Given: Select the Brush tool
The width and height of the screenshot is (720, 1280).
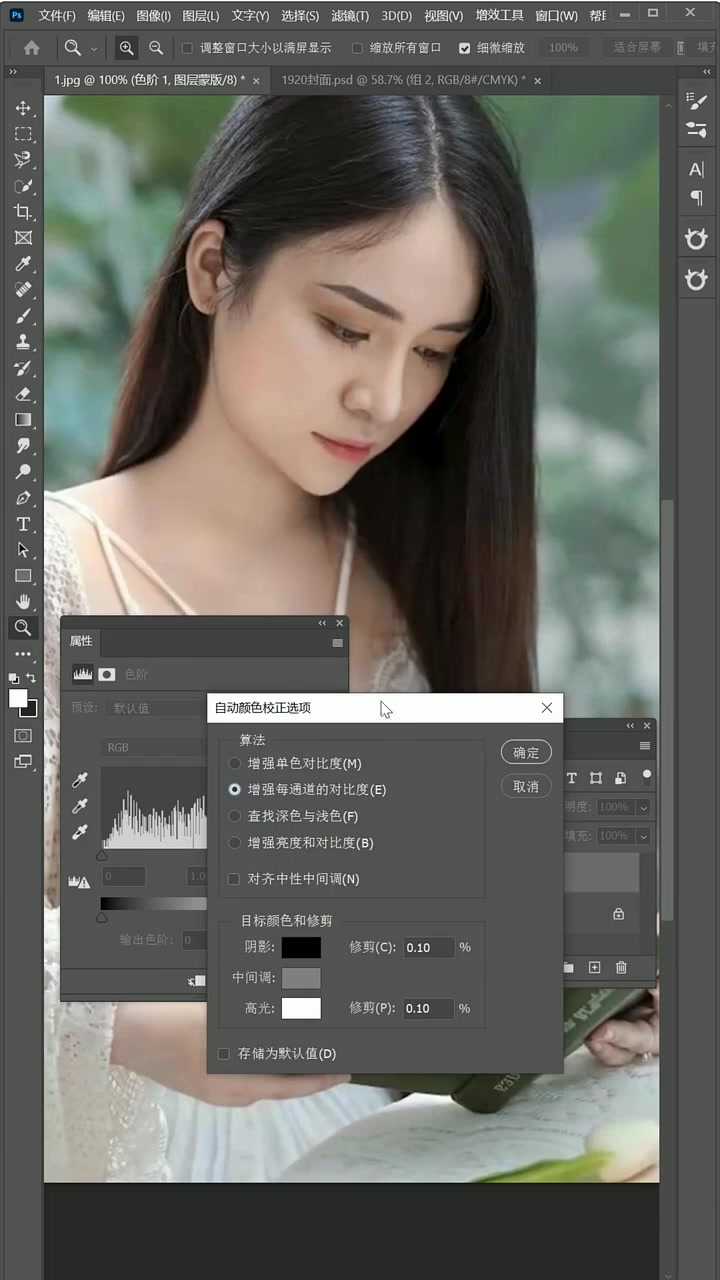Looking at the screenshot, I should click(x=23, y=316).
